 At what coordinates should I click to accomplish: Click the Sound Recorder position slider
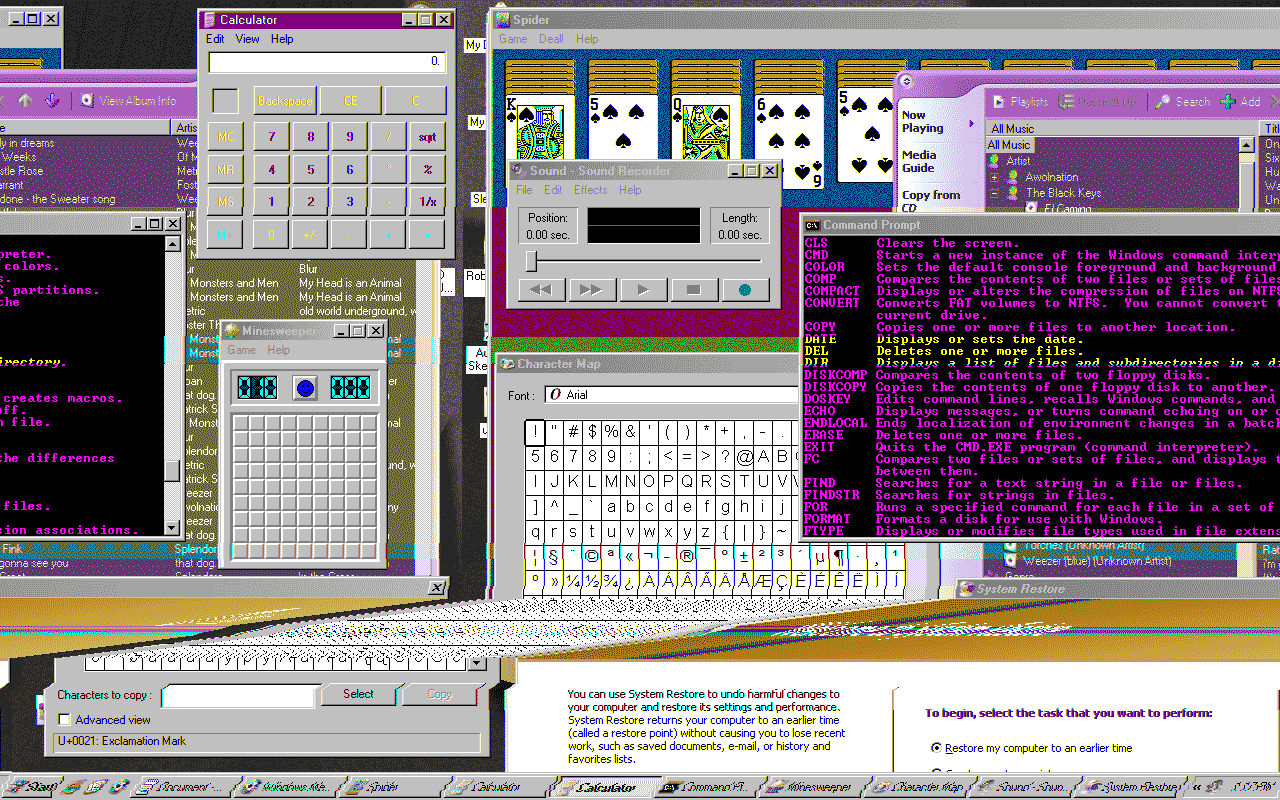coord(532,261)
